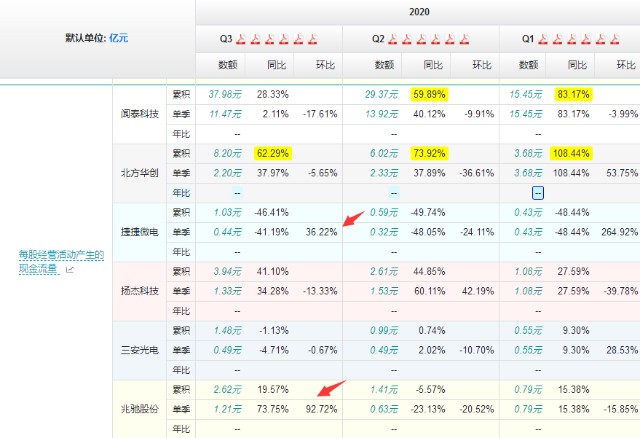
Task: Open the first PDF icon beside Q3
Action: tap(243, 39)
